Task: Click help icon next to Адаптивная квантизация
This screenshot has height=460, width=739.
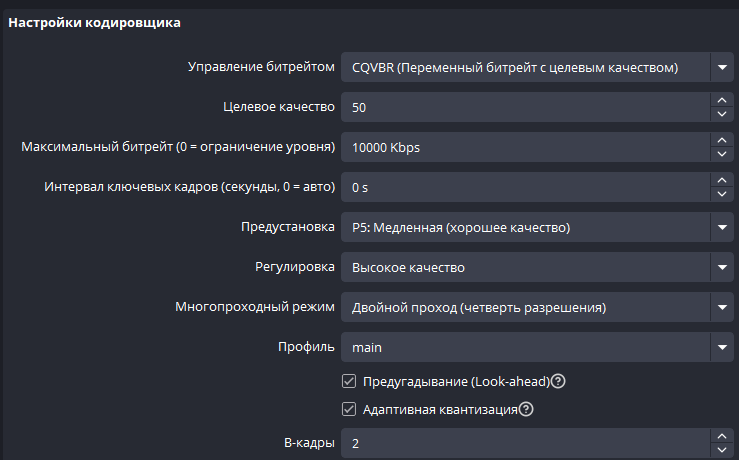Action: tap(526, 408)
